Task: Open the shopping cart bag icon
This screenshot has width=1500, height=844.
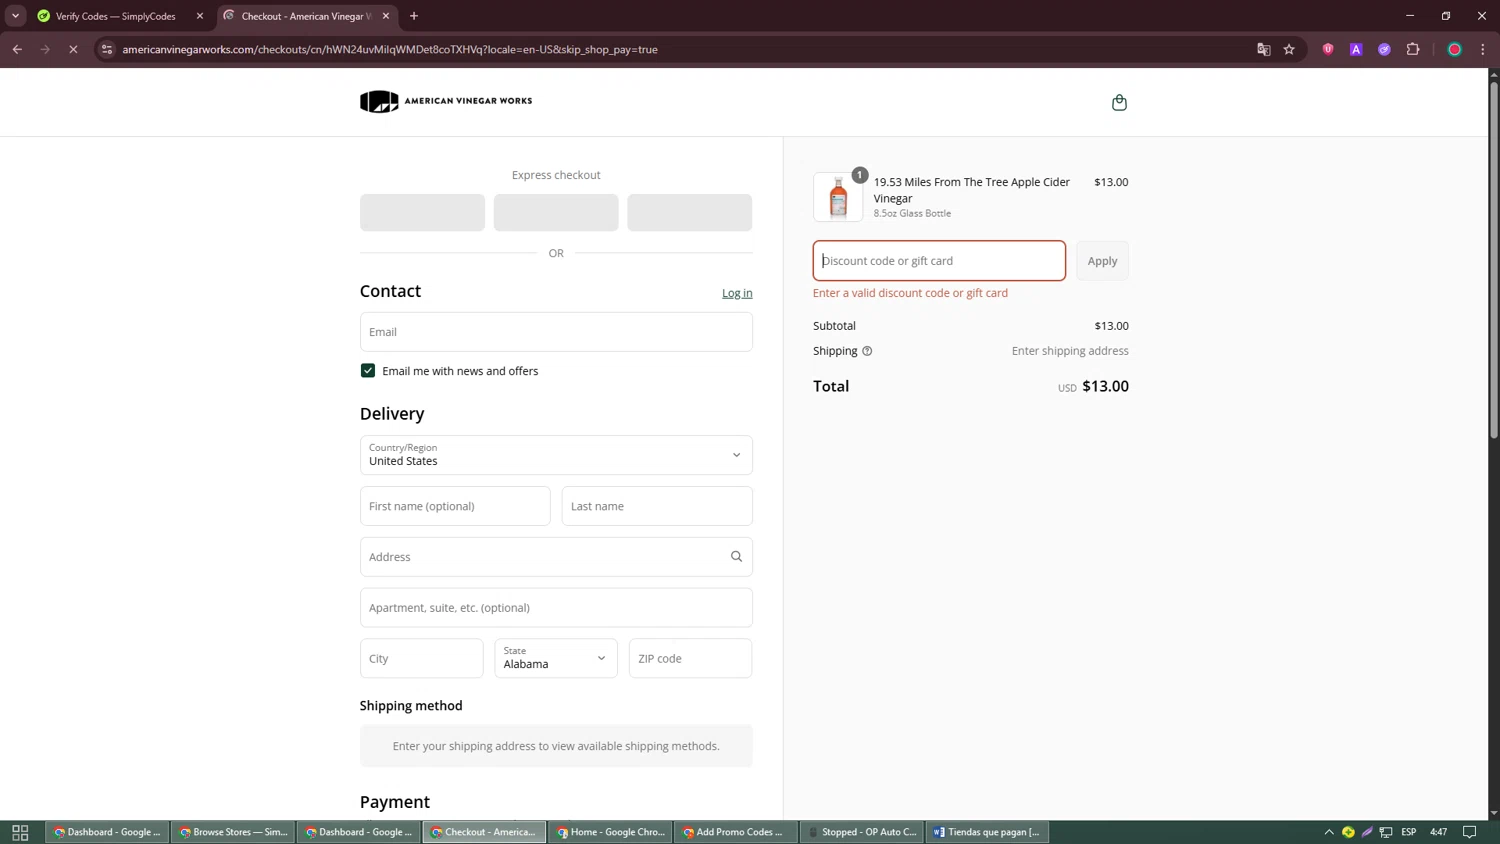Action: (x=1119, y=102)
